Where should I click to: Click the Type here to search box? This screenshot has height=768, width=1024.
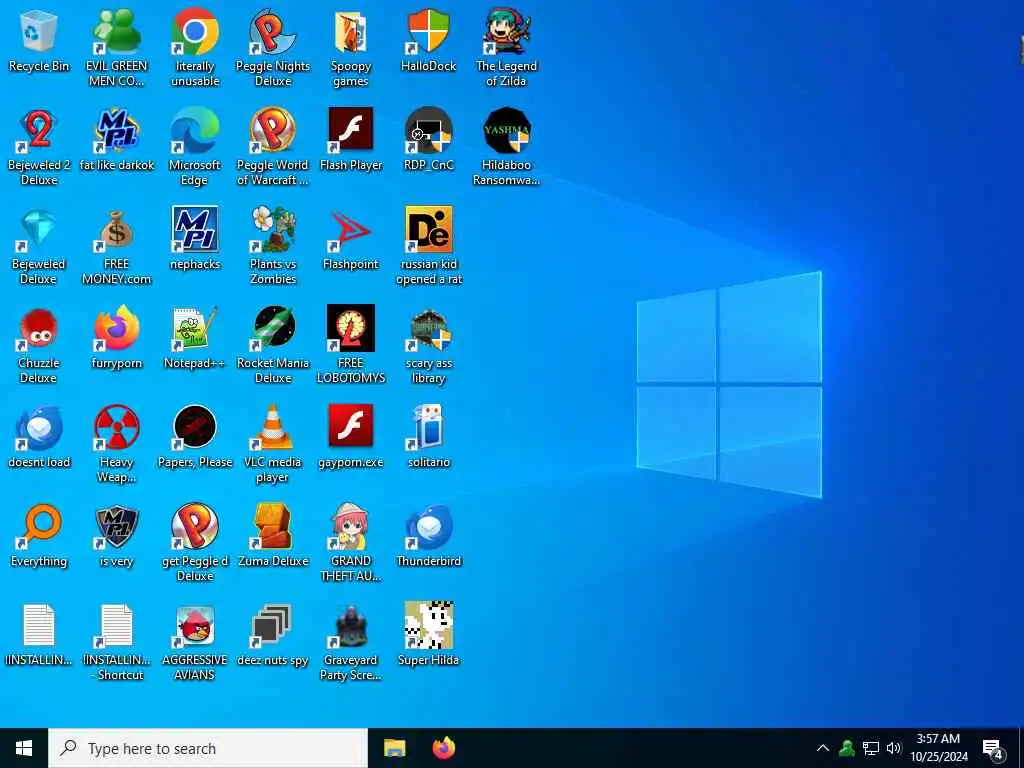coord(208,748)
